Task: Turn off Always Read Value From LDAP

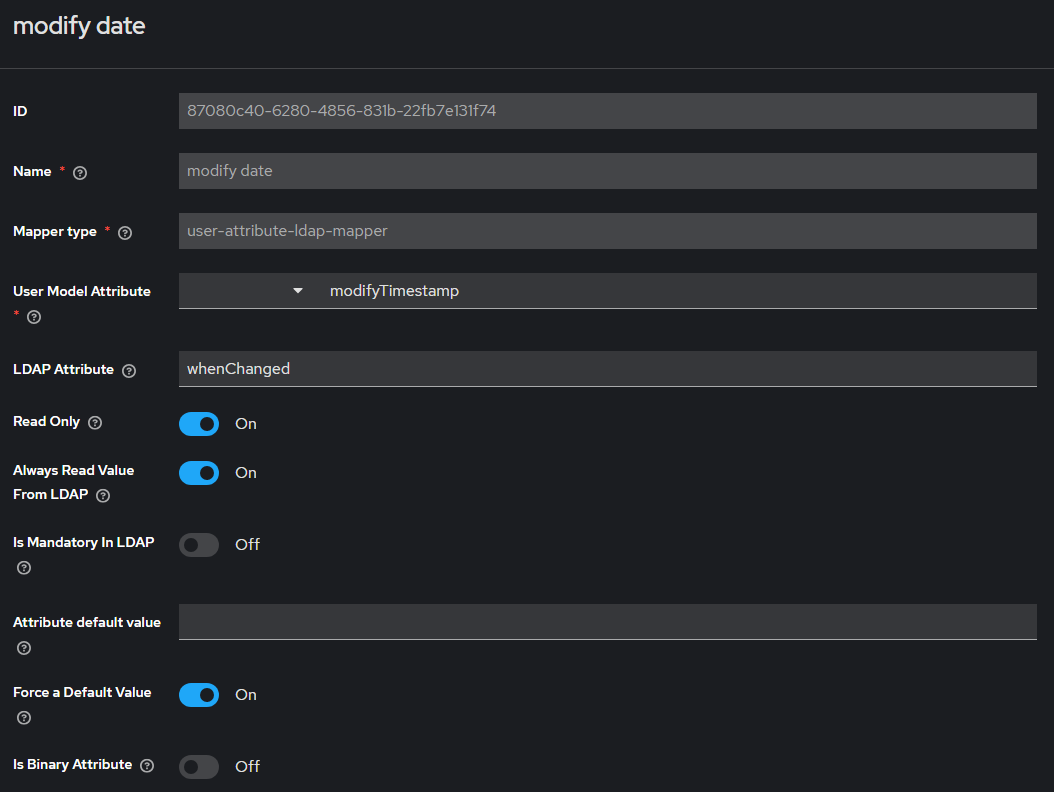Action: [199, 473]
